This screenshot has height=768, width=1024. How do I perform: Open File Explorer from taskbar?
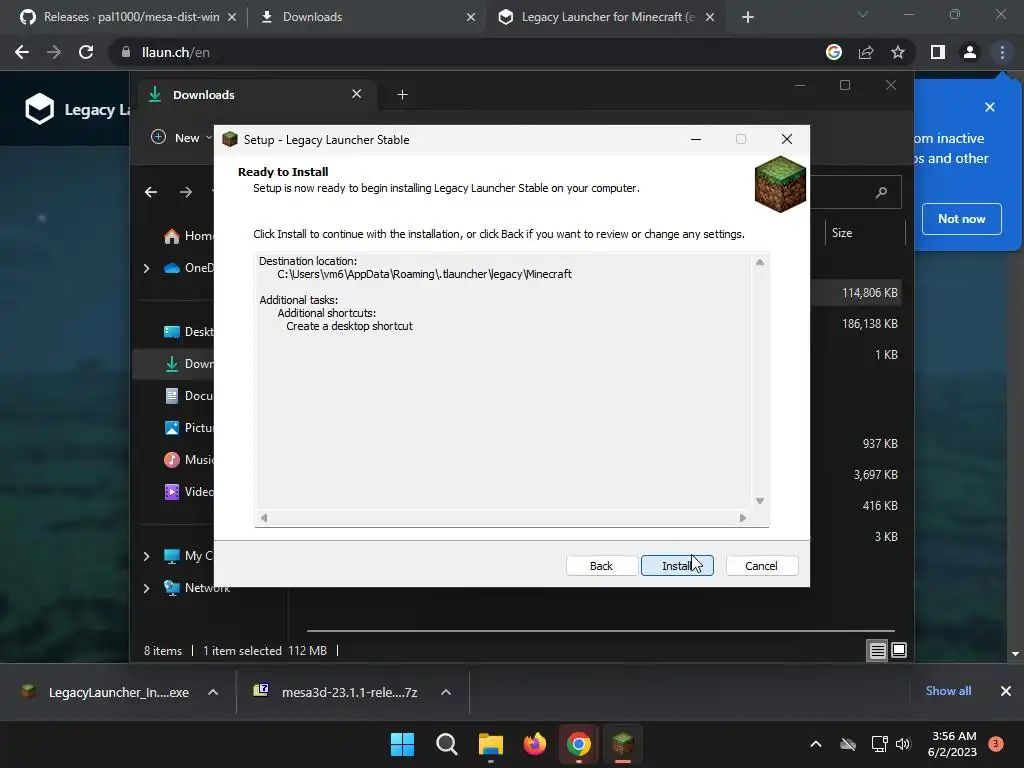[490, 744]
